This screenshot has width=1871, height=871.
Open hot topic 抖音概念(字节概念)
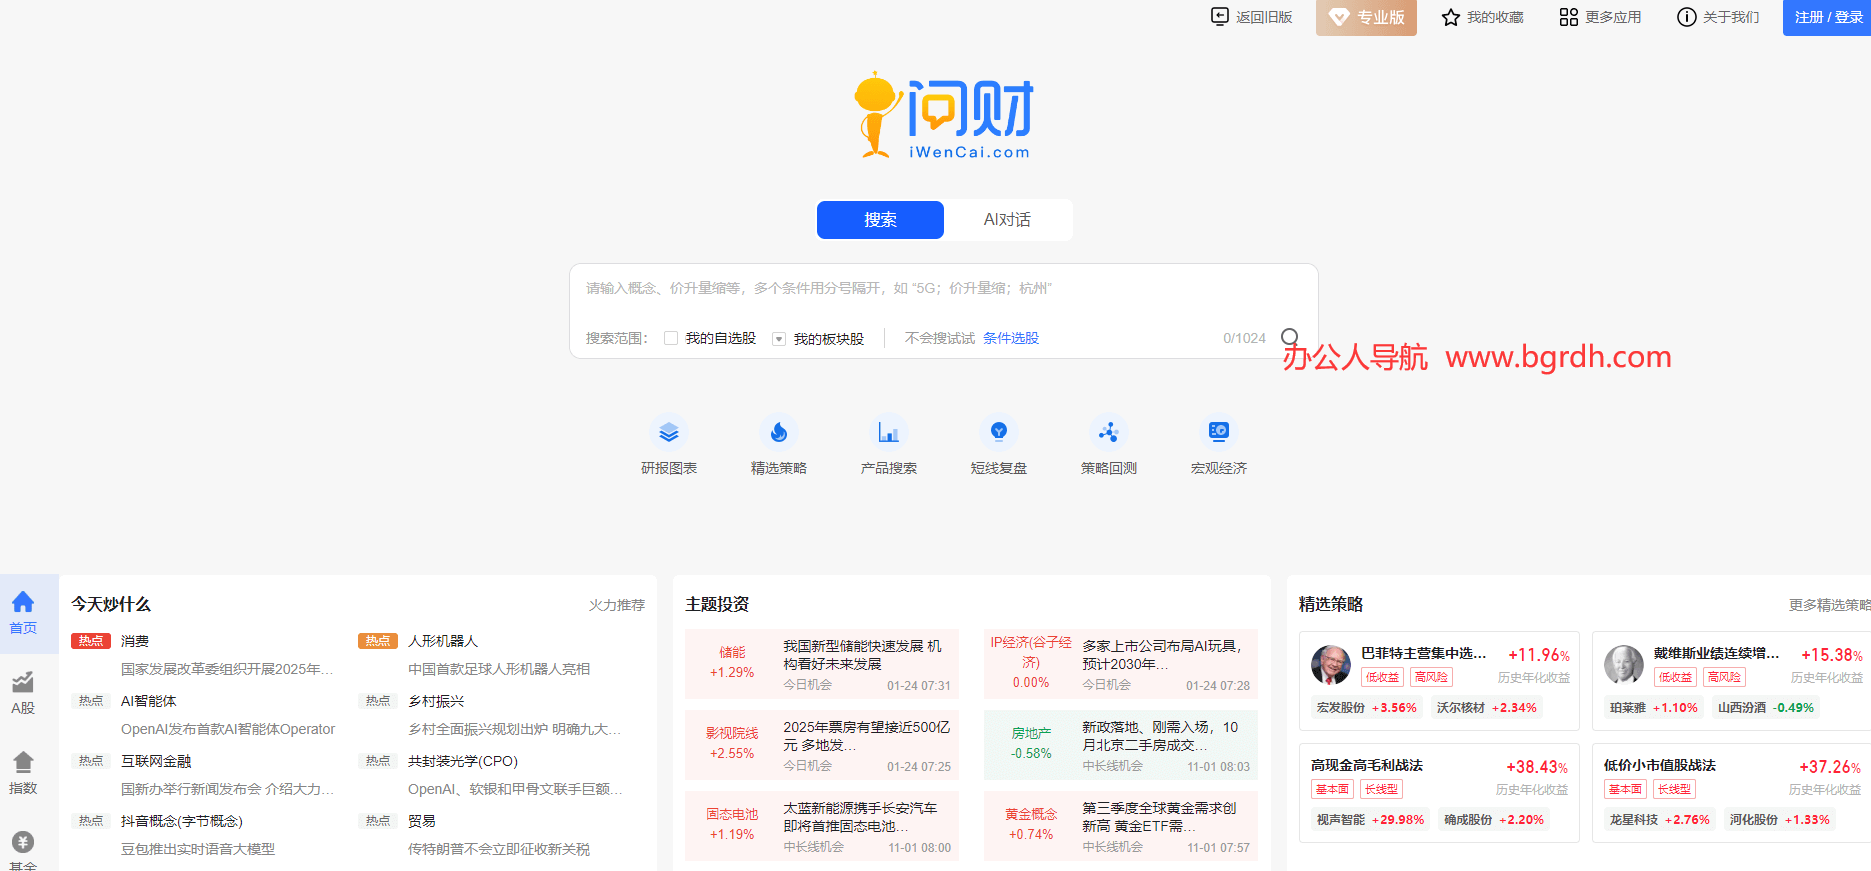(182, 821)
